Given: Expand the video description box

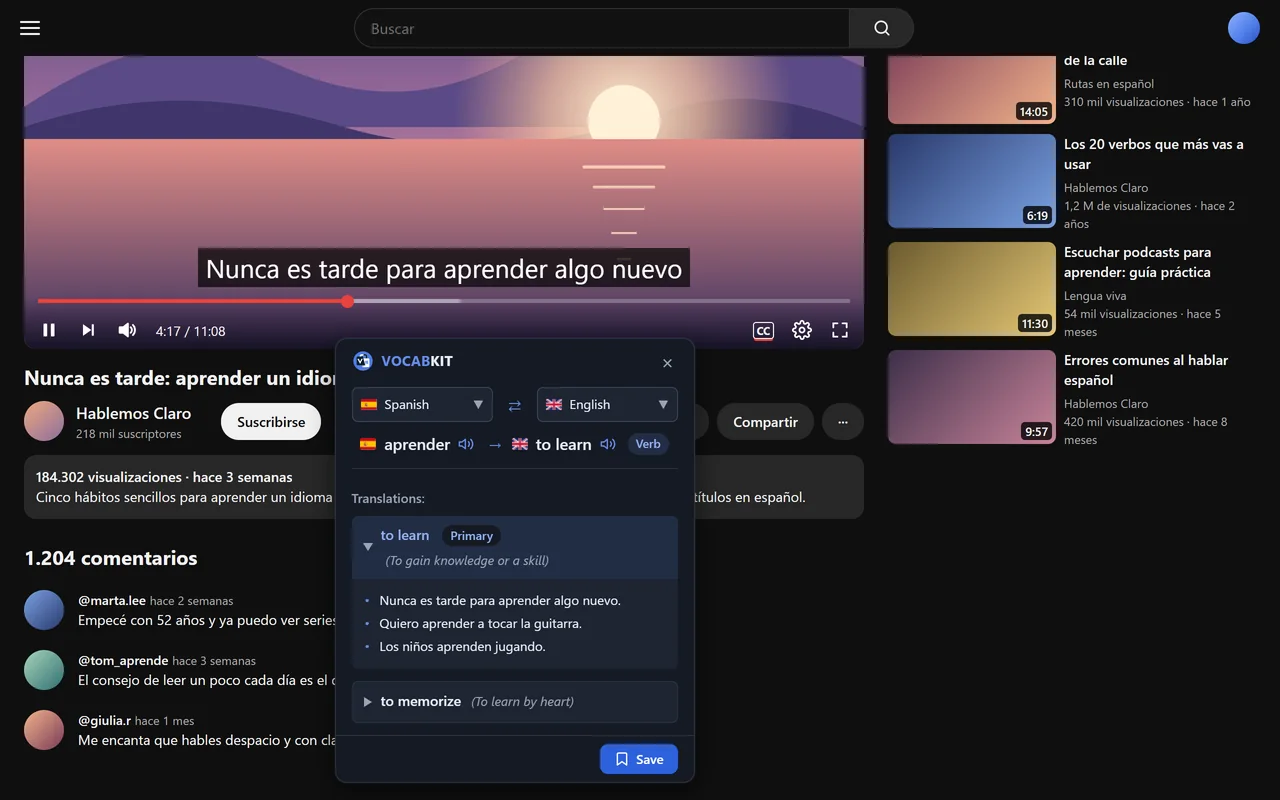Looking at the screenshot, I should pyautogui.click(x=444, y=487).
